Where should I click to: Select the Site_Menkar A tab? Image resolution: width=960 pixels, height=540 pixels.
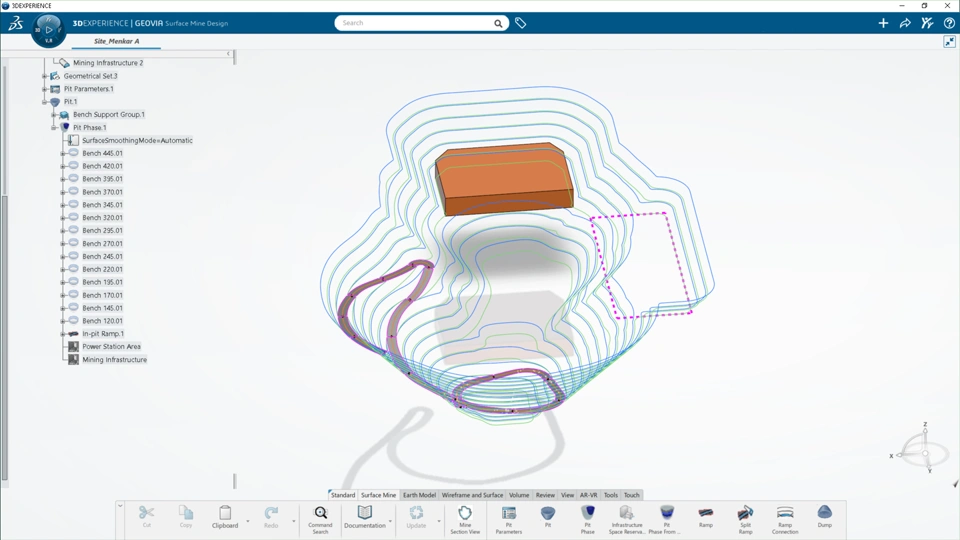click(116, 42)
